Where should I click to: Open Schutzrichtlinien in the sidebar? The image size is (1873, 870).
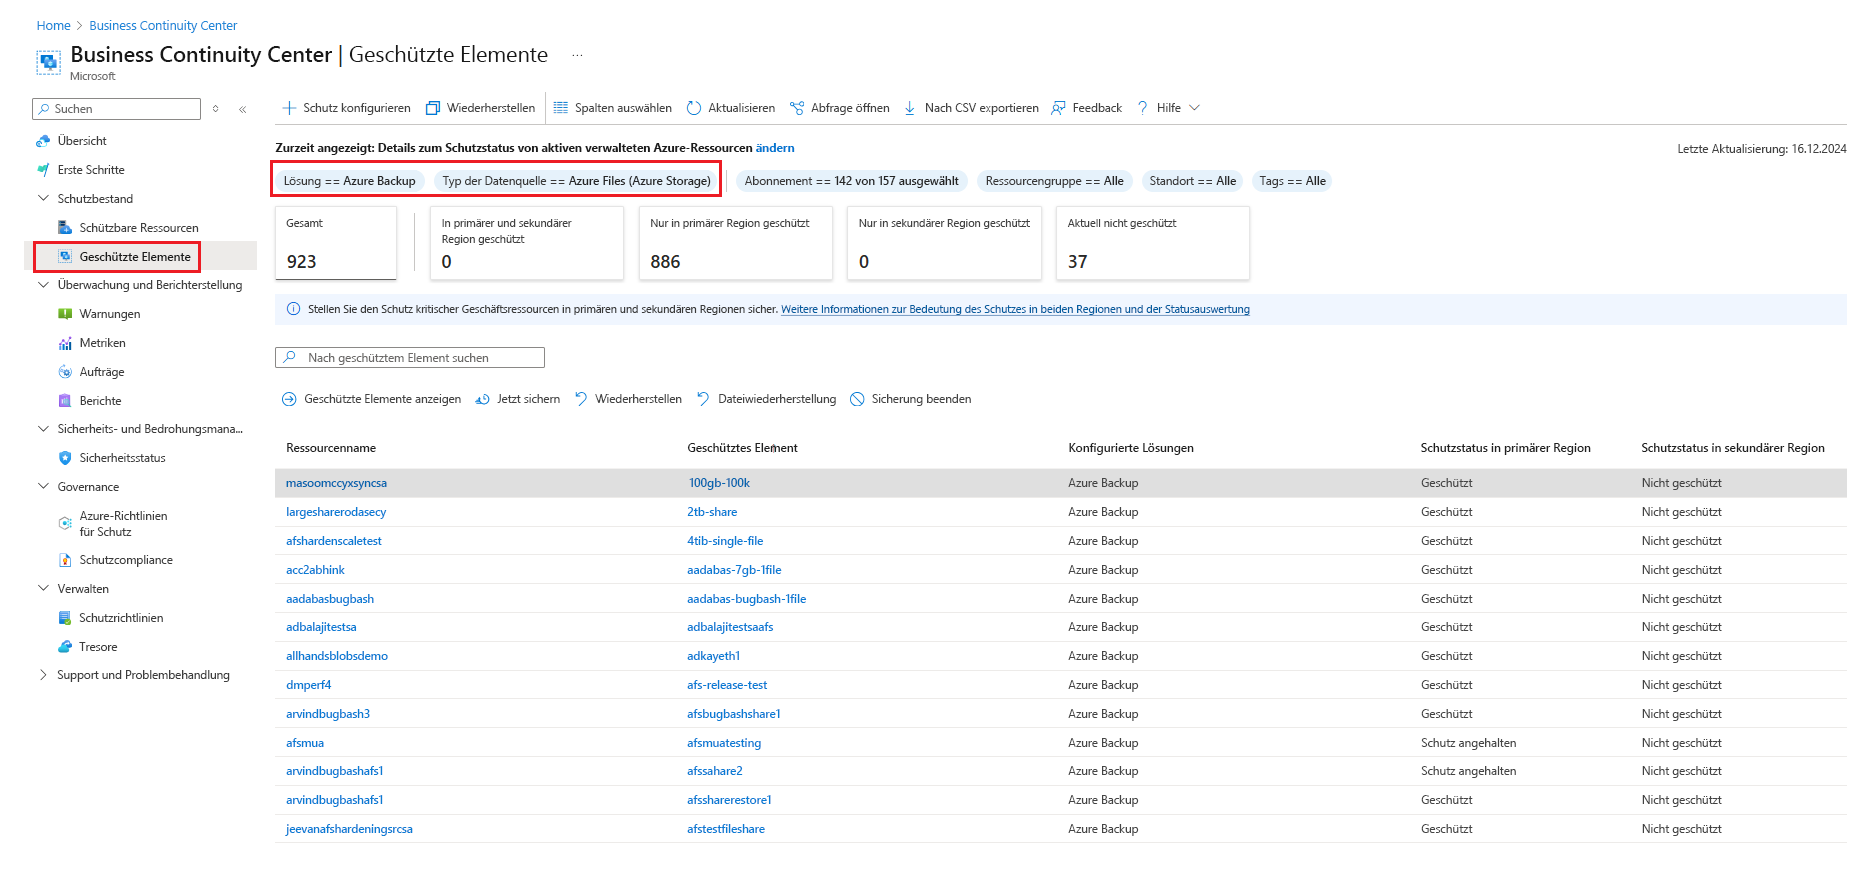[x=121, y=618]
